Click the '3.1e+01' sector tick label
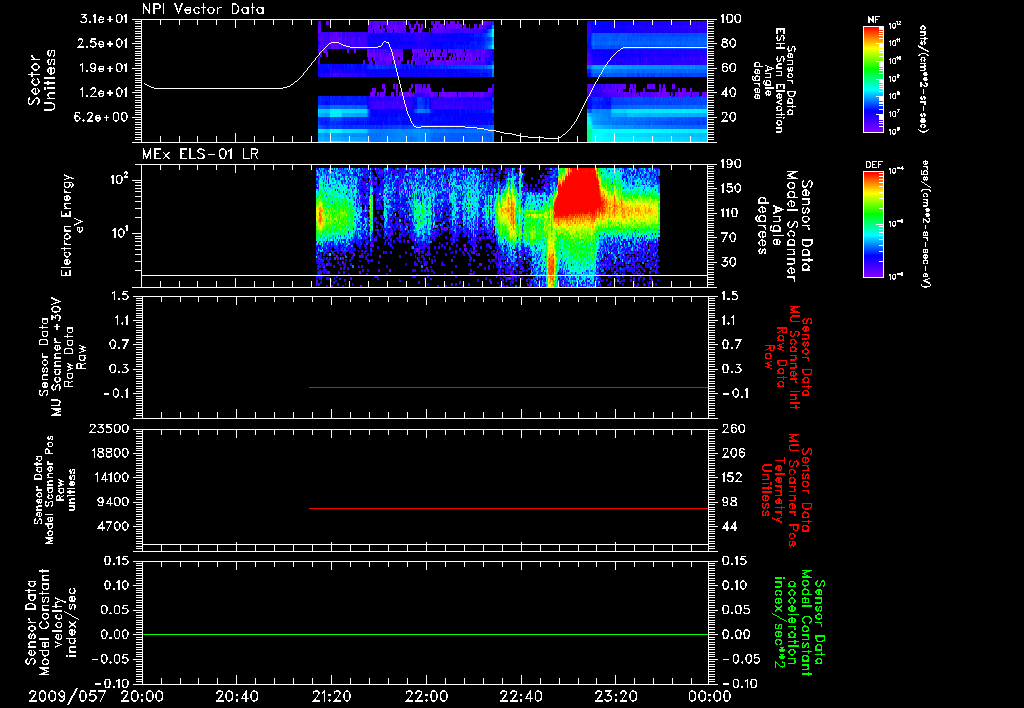This screenshot has width=1024, height=708. coord(105,19)
